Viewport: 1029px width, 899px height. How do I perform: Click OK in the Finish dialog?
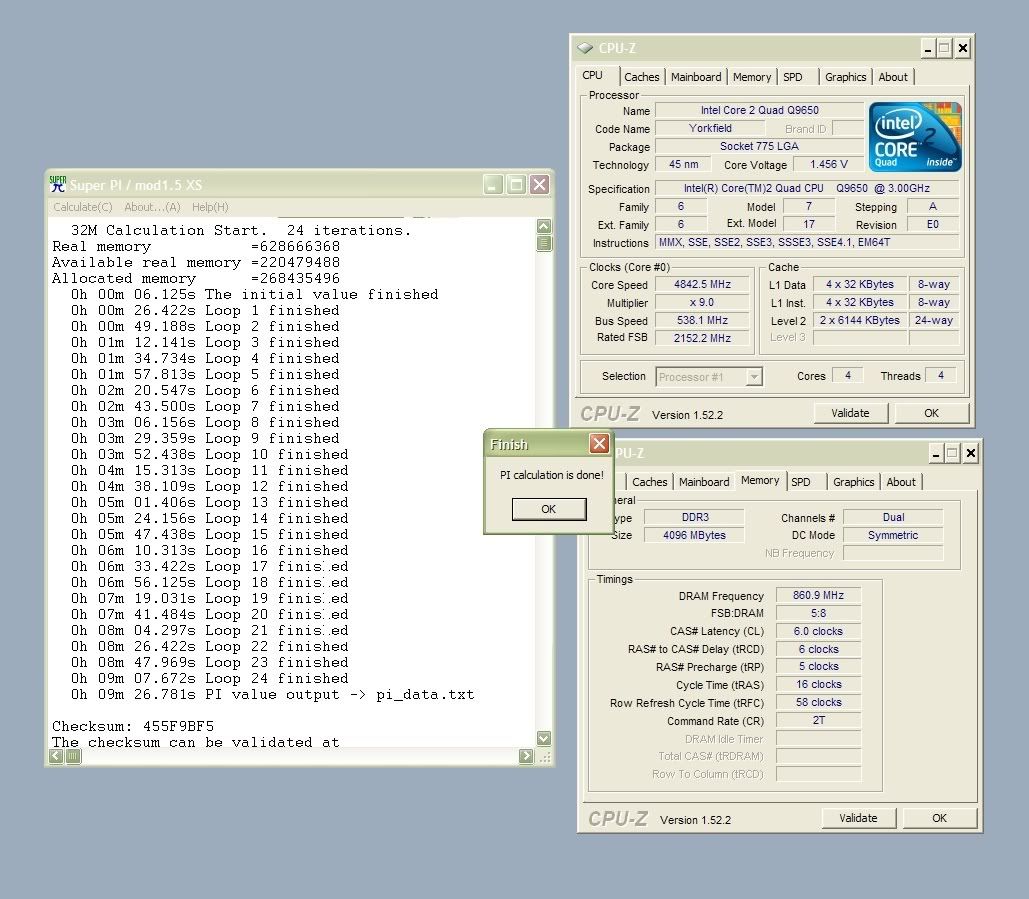(549, 509)
